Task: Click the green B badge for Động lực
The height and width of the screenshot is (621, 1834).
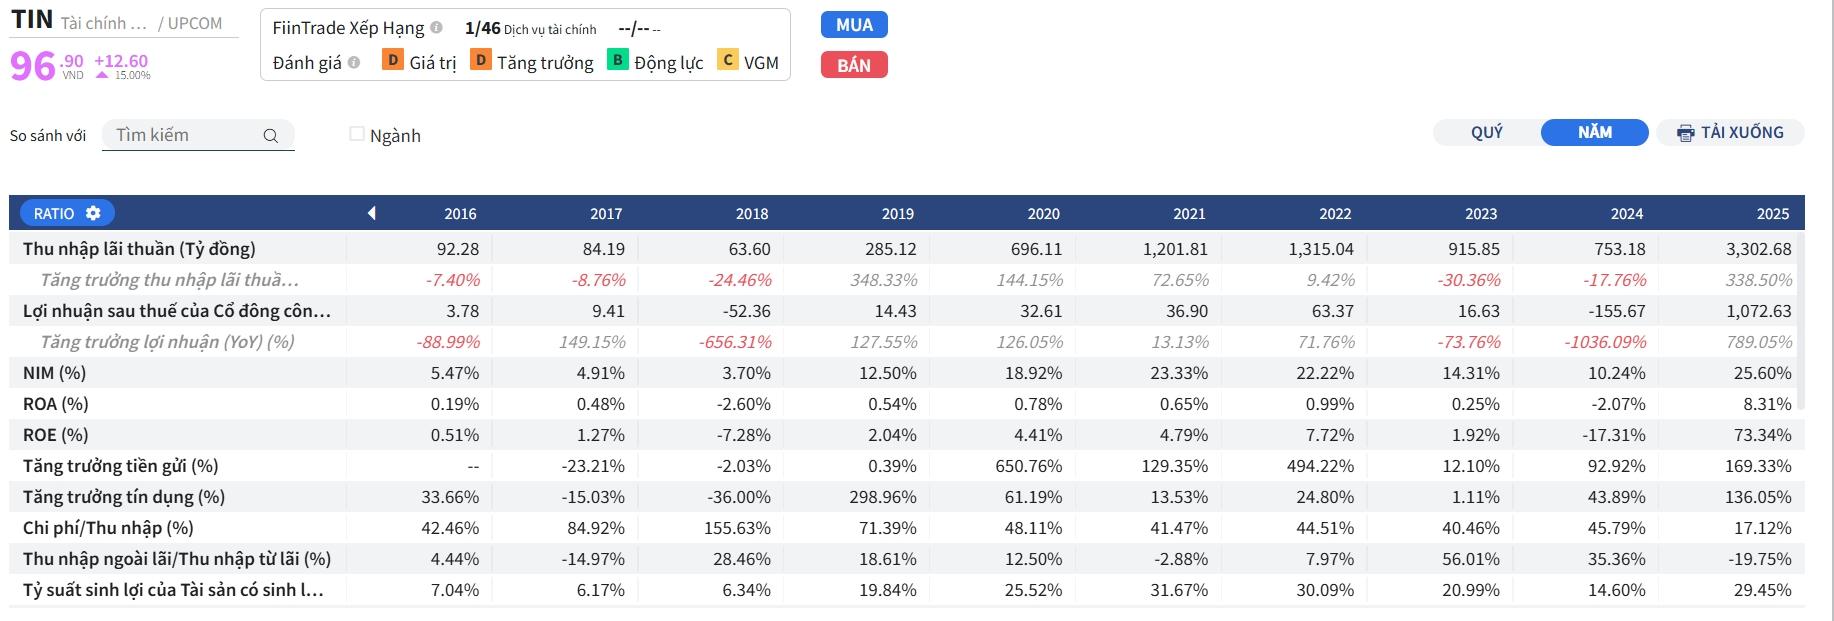Action: 617,61
